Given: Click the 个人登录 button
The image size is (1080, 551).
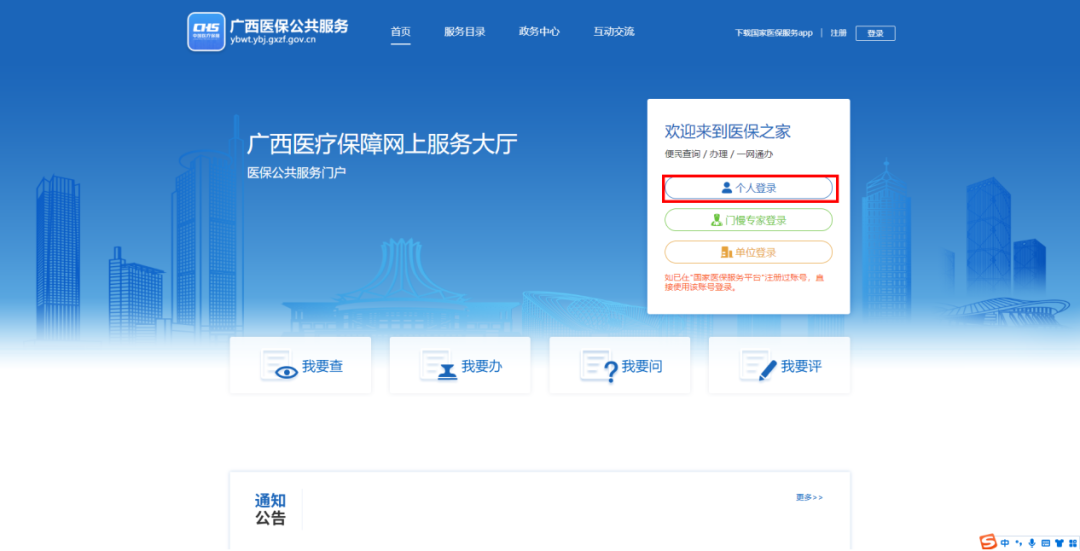Looking at the screenshot, I should coord(749,188).
